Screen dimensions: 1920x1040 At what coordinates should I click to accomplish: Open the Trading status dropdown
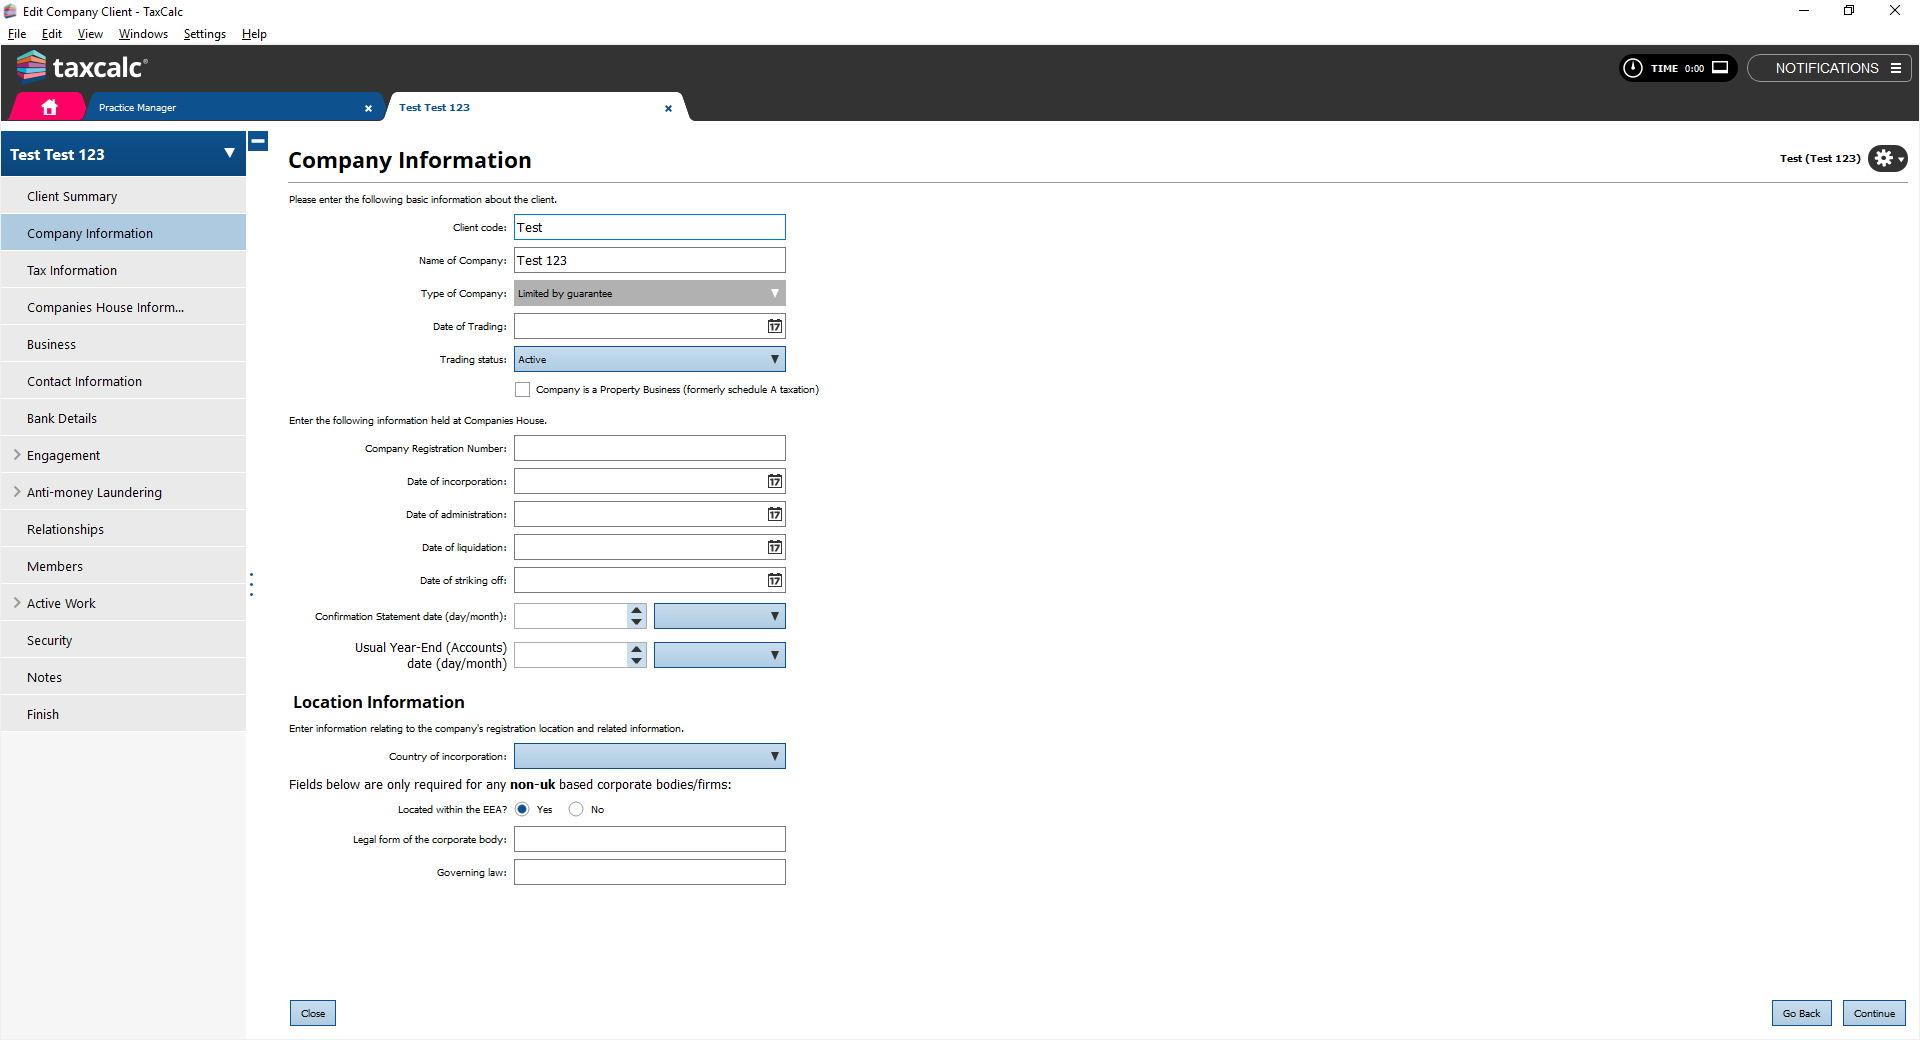(x=649, y=360)
